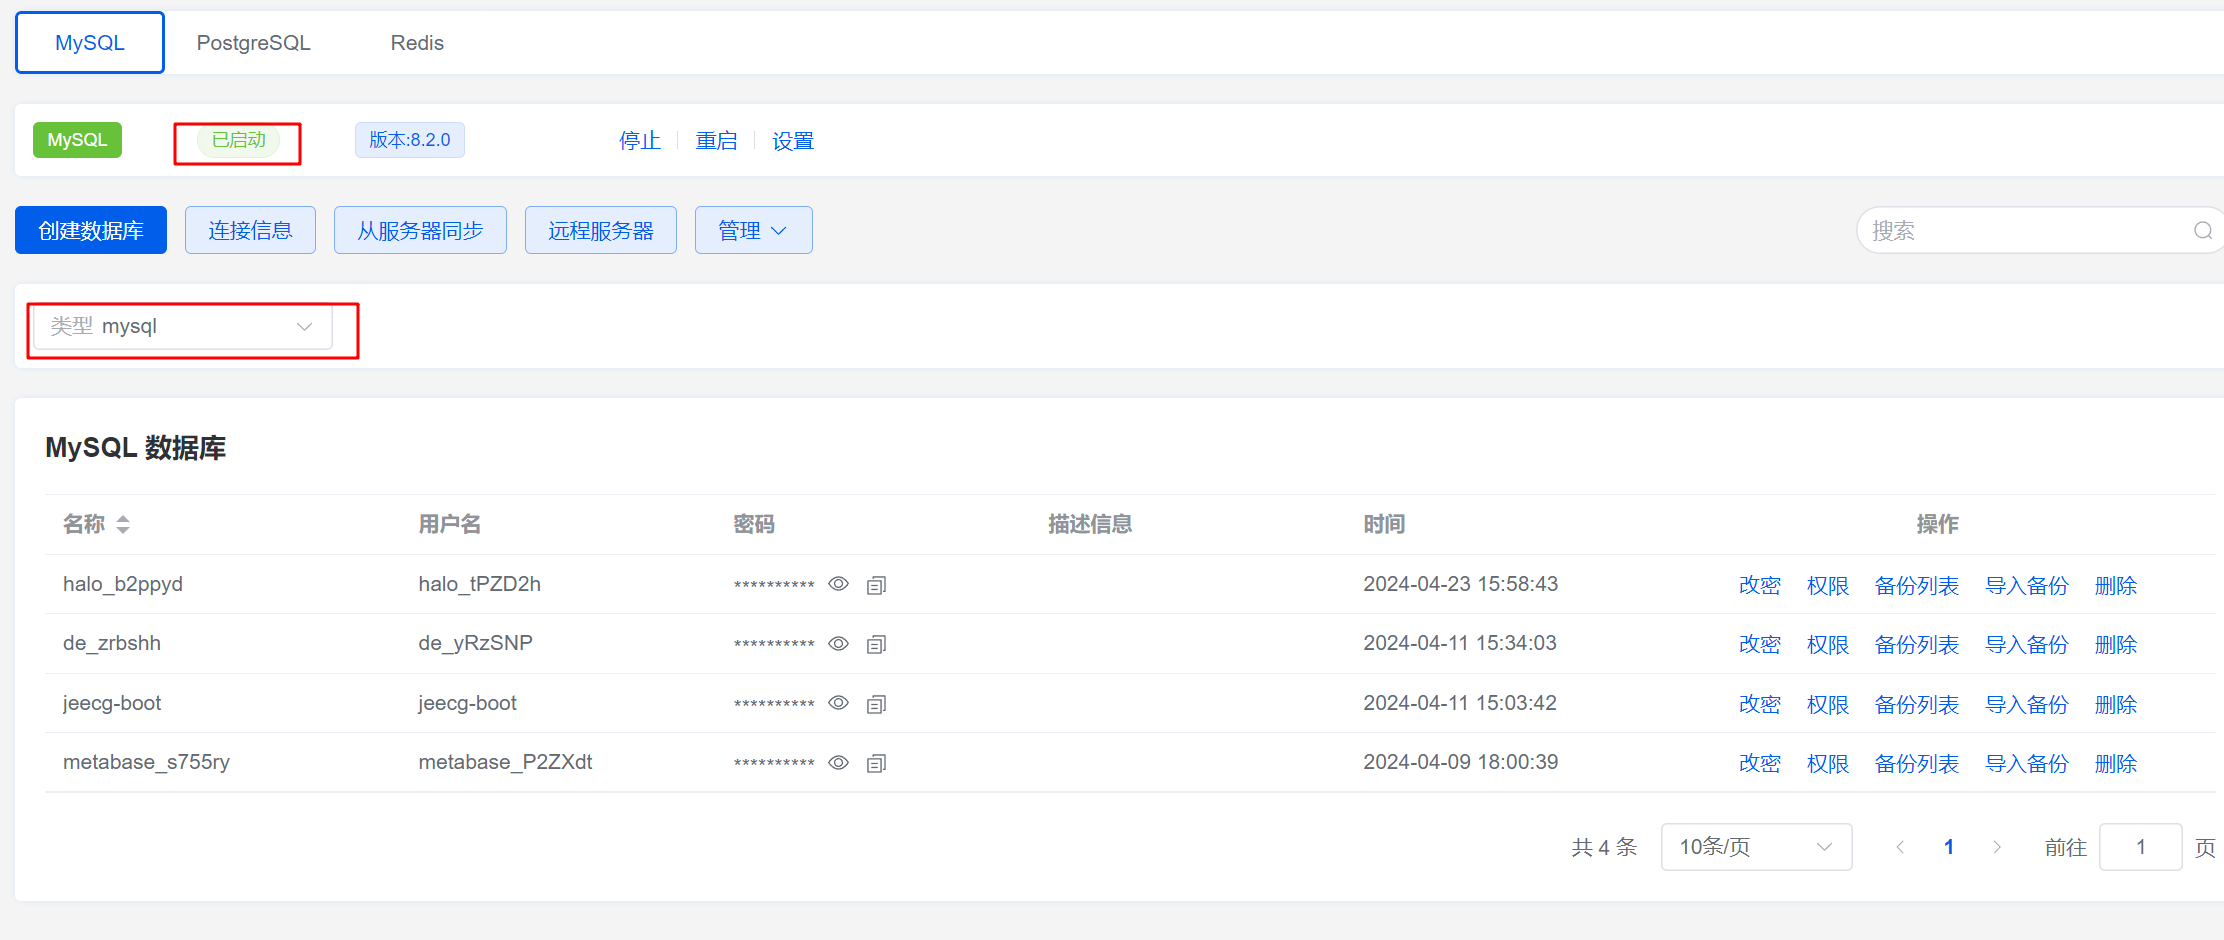Open the 10条/页 page size selector
Viewport: 2224px width, 940px height.
point(1756,847)
